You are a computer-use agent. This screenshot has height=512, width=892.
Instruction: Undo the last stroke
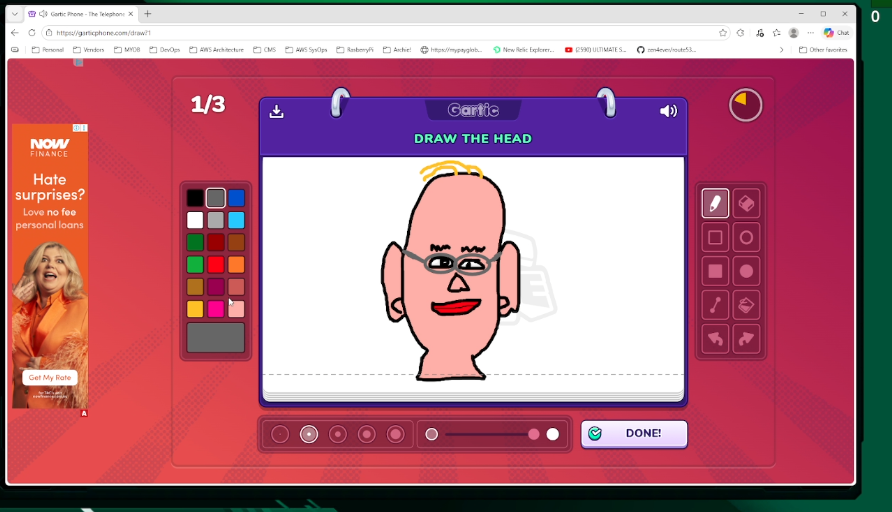715,339
